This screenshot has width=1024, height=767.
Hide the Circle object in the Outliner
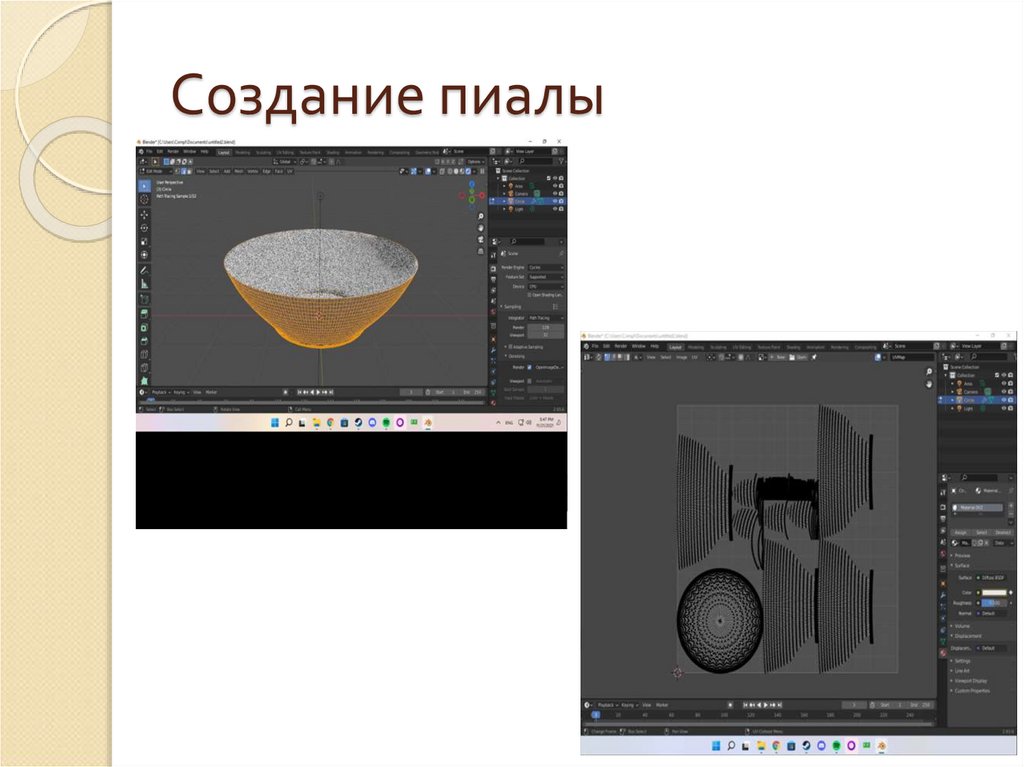555,201
